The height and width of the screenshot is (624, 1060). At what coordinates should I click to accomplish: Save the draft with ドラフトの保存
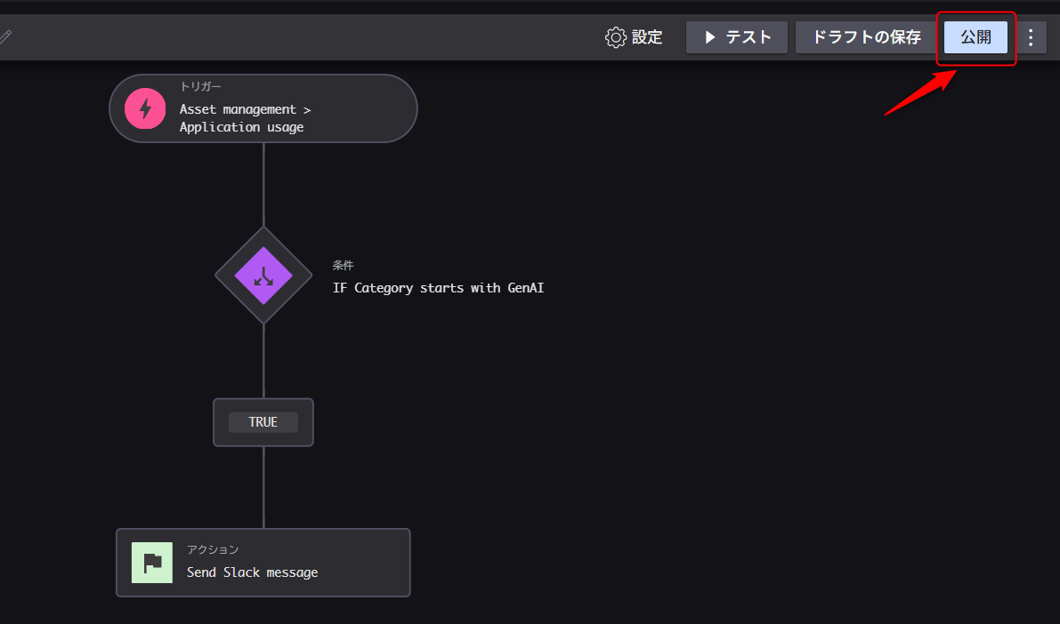(866, 37)
